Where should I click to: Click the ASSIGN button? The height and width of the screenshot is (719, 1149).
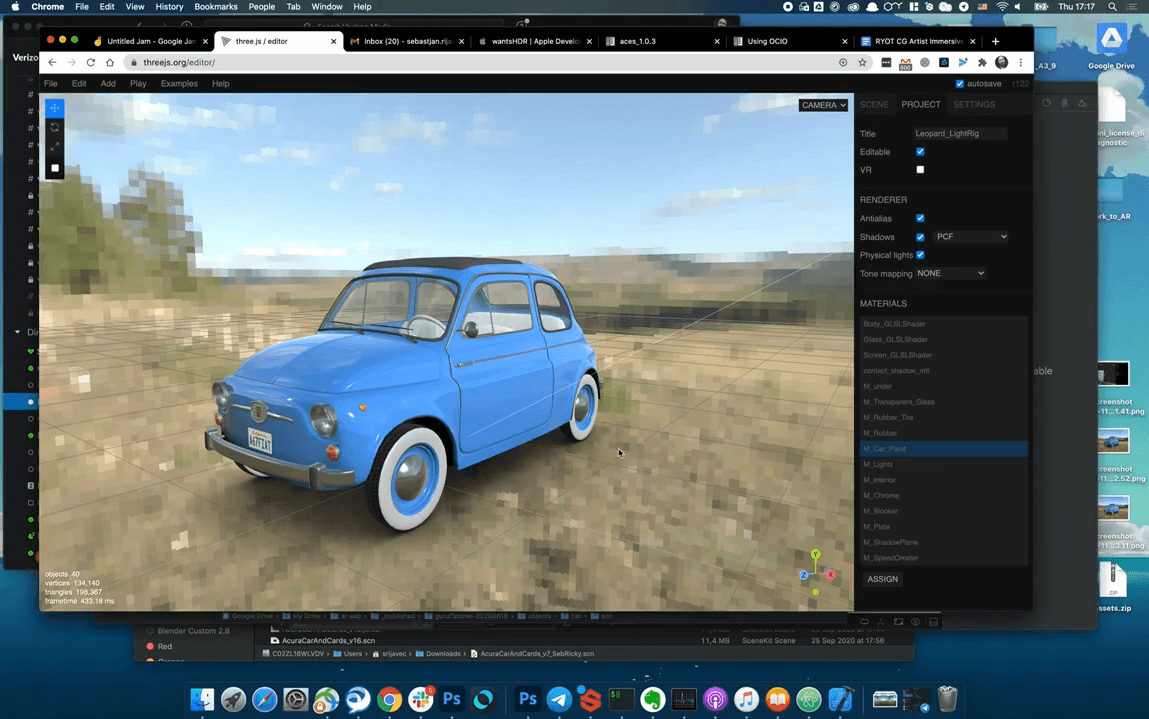pyautogui.click(x=882, y=579)
